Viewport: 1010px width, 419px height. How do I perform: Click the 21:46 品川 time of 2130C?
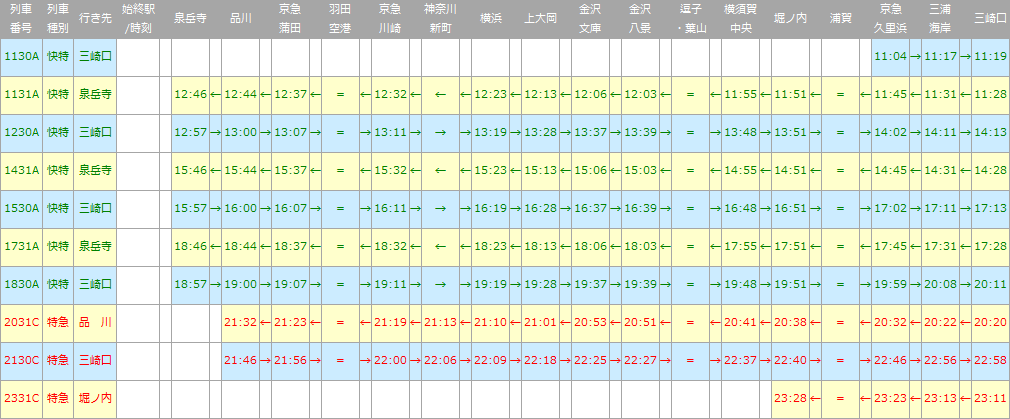(x=240, y=360)
